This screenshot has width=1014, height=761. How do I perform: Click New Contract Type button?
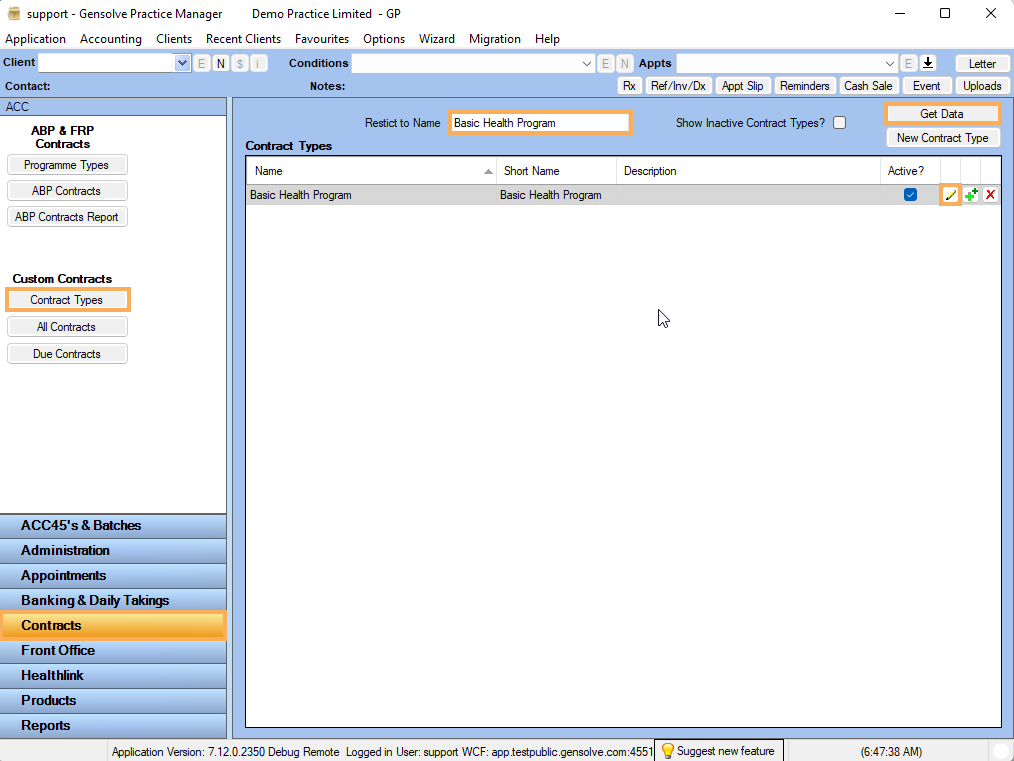[942, 138]
